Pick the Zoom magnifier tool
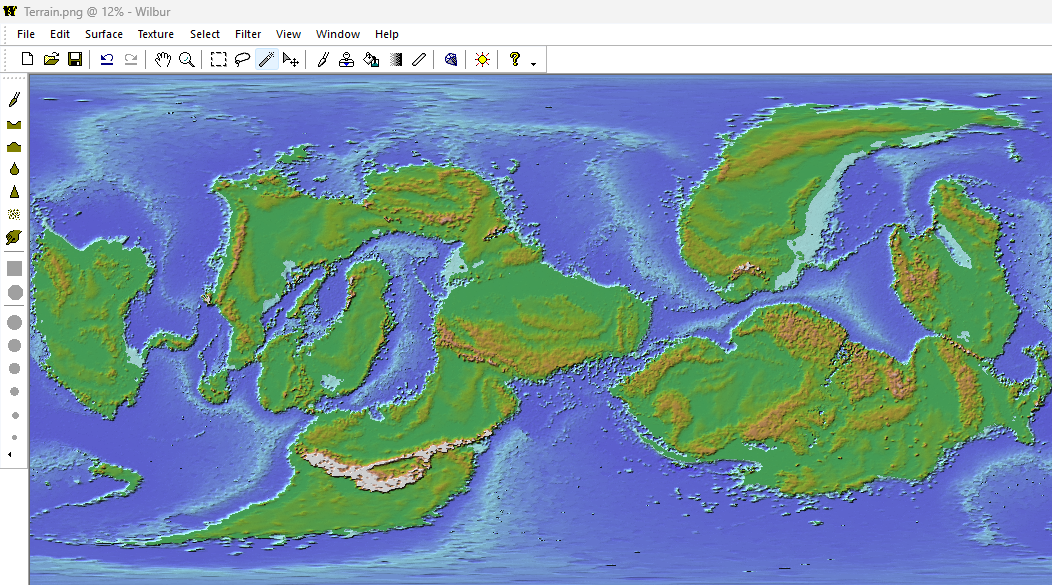 [186, 60]
